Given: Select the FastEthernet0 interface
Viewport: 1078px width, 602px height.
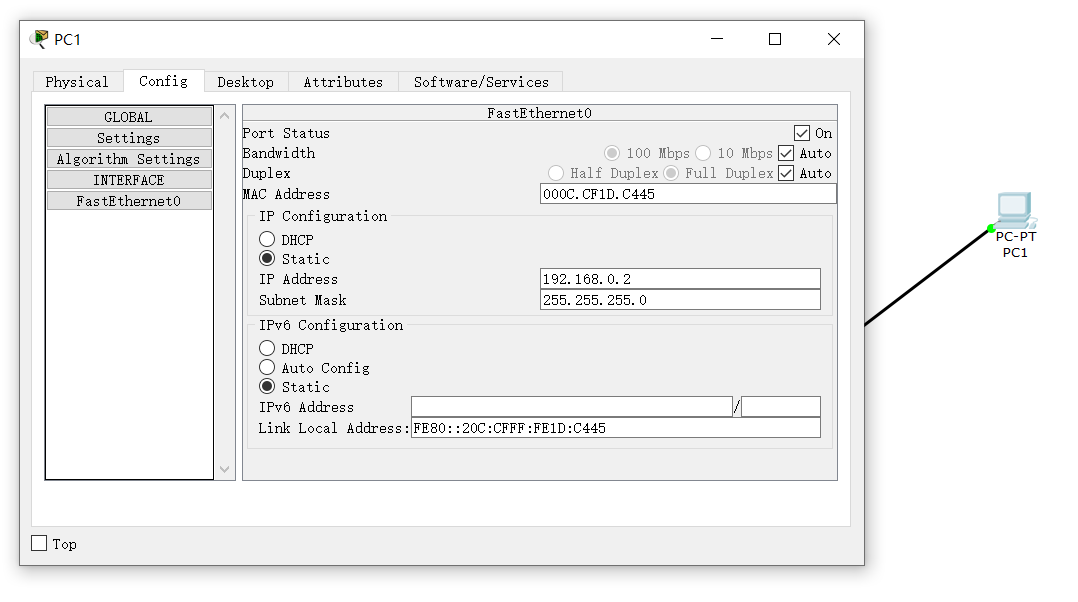Looking at the screenshot, I should click(129, 201).
